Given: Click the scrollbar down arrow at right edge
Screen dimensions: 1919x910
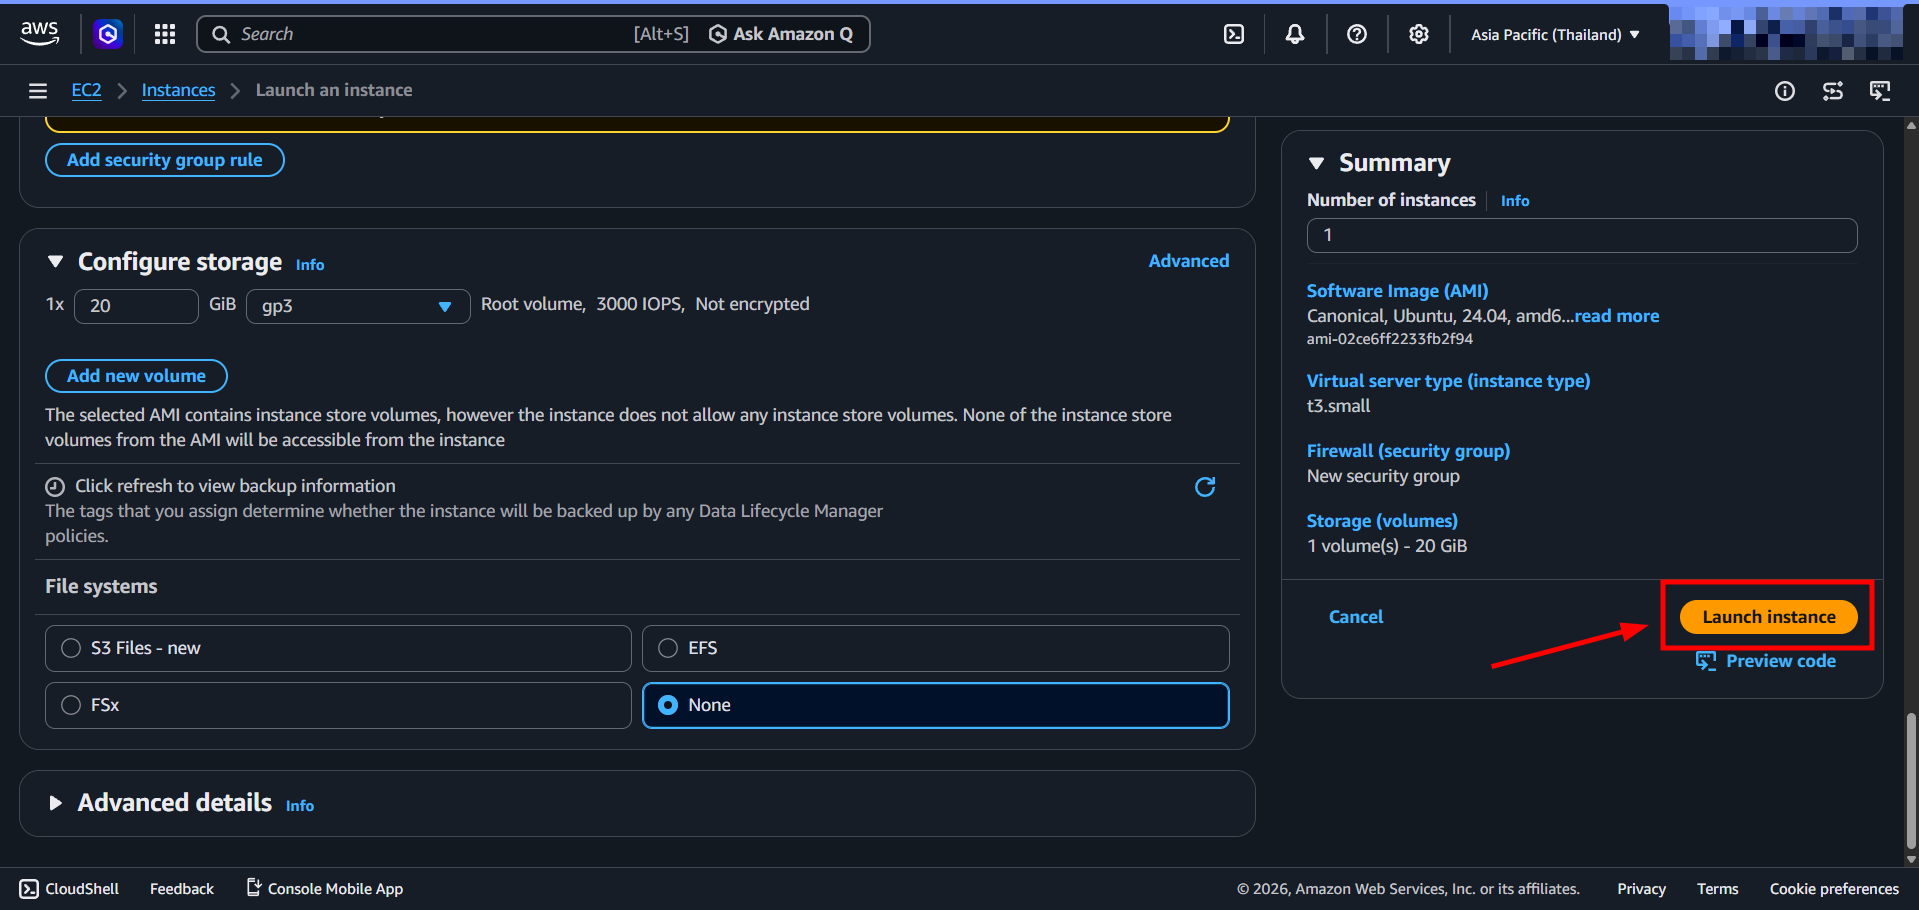Looking at the screenshot, I should click(x=1911, y=859).
